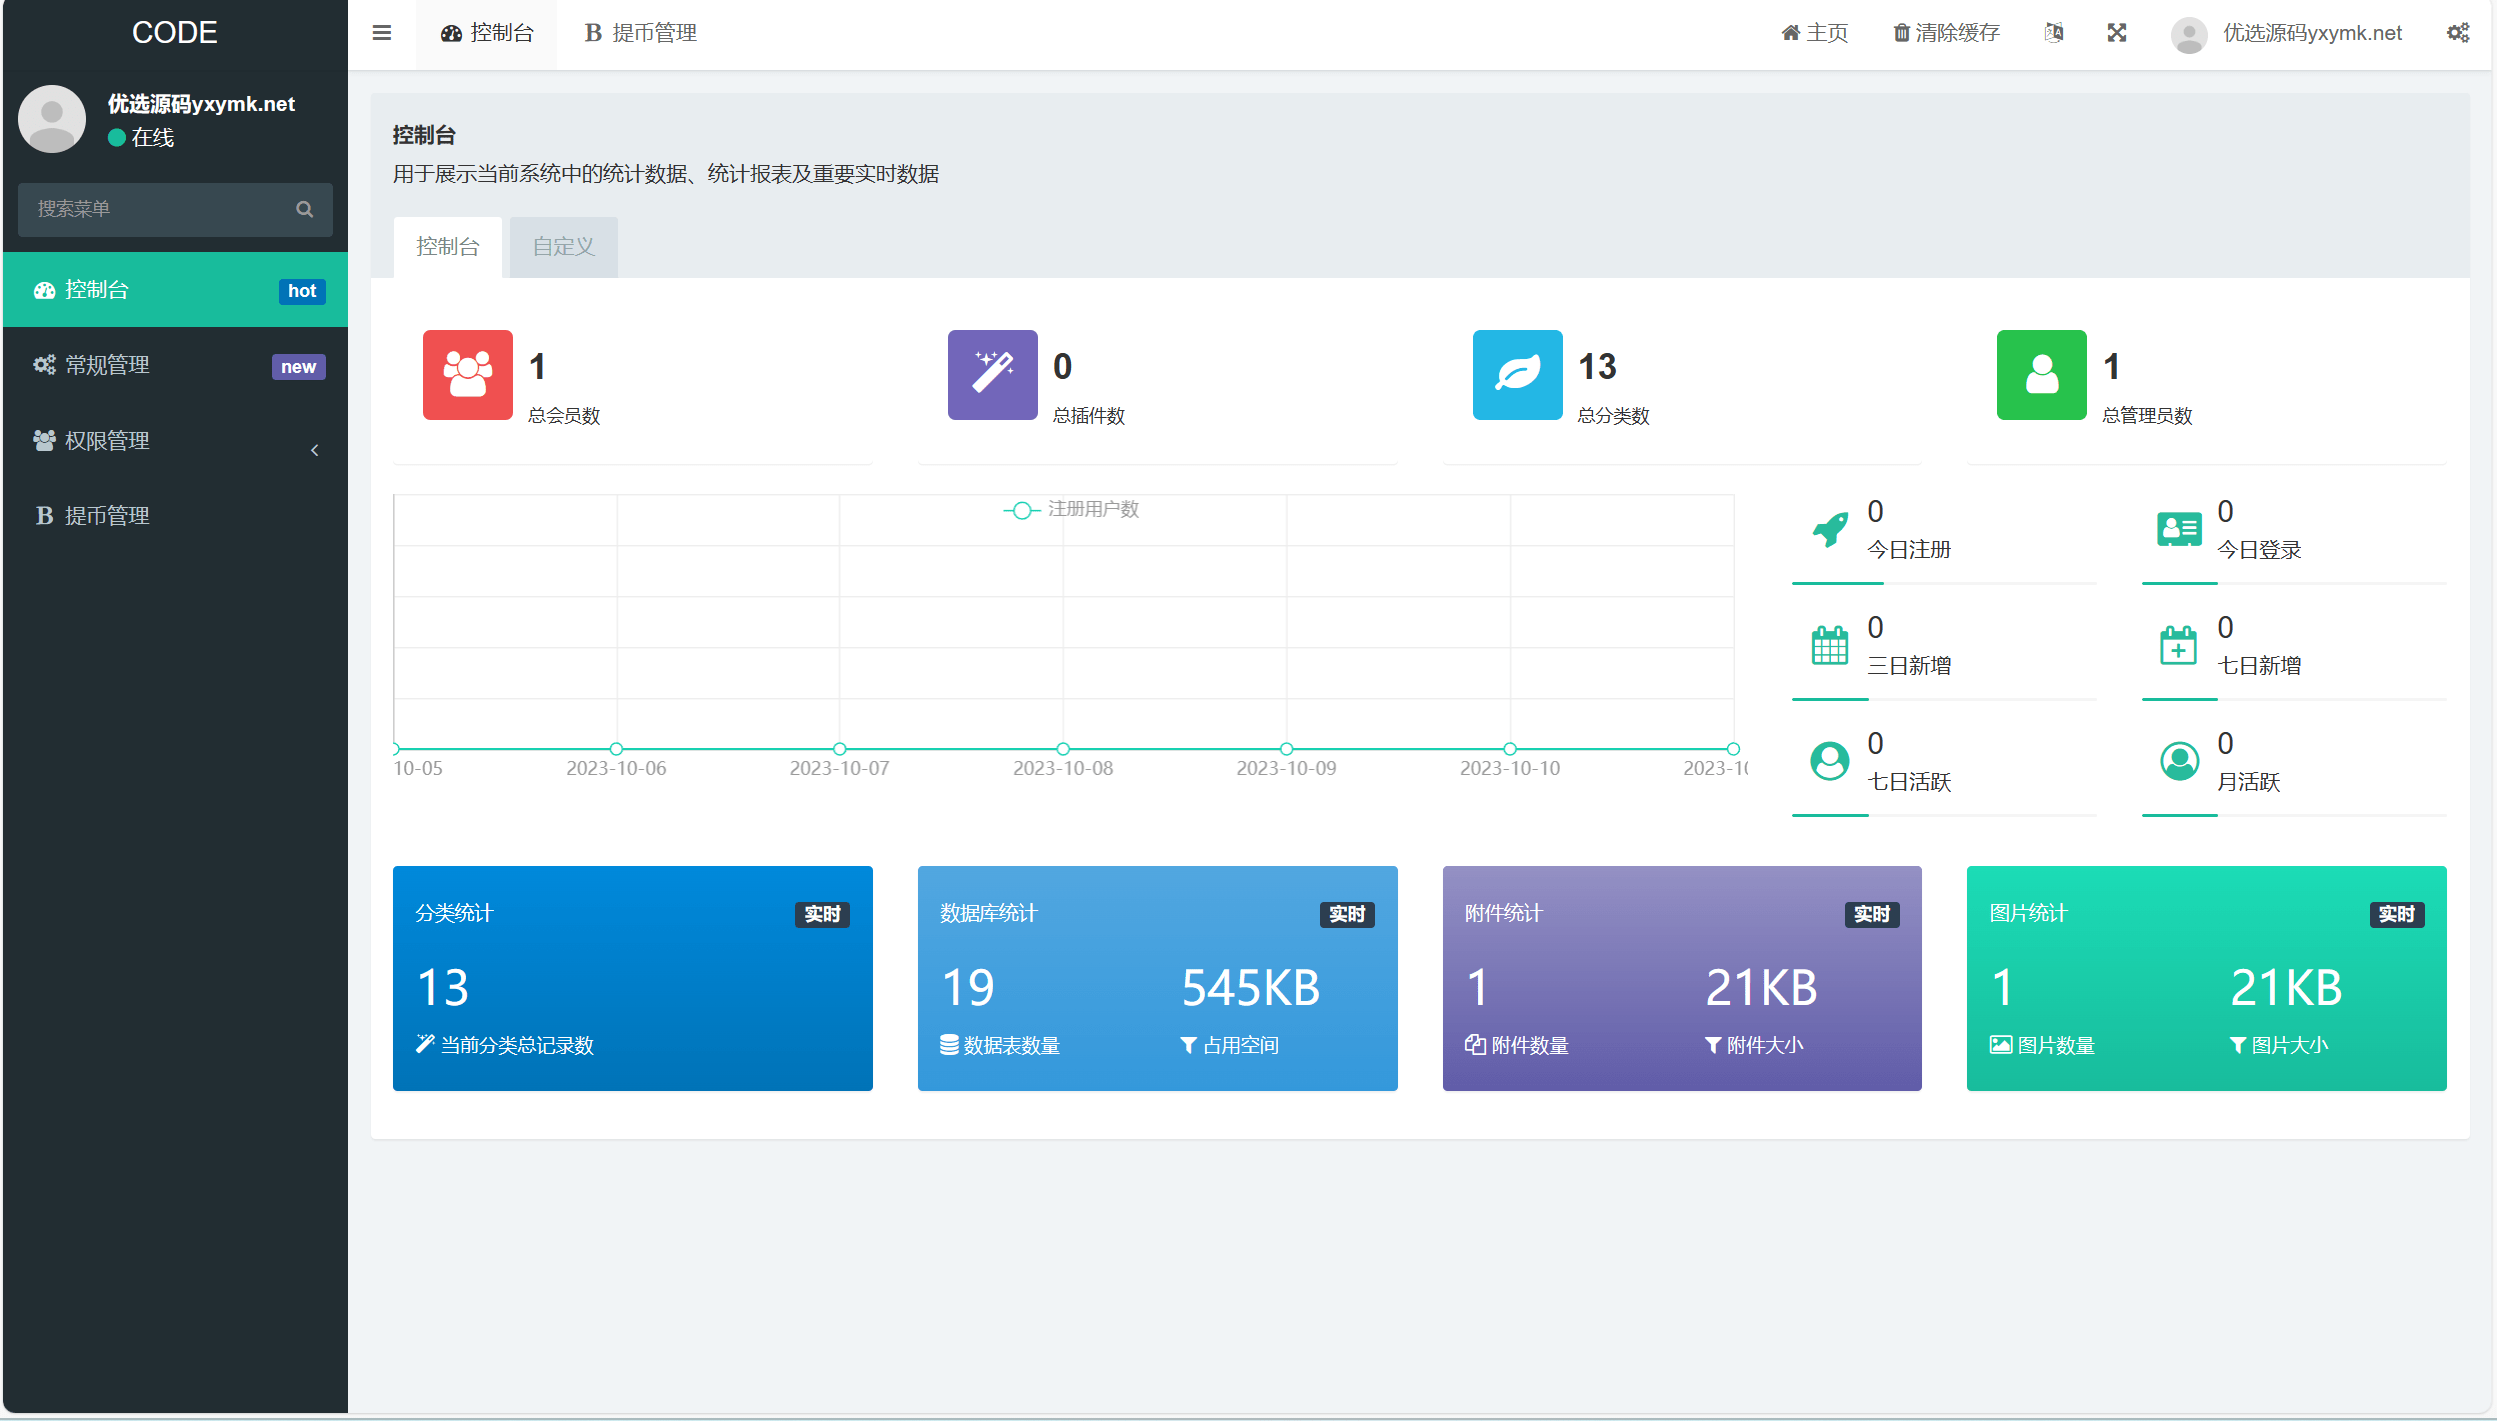Expand the 权限管理 sidebar menu
Viewport: 2497px width, 1421px height.
point(175,441)
